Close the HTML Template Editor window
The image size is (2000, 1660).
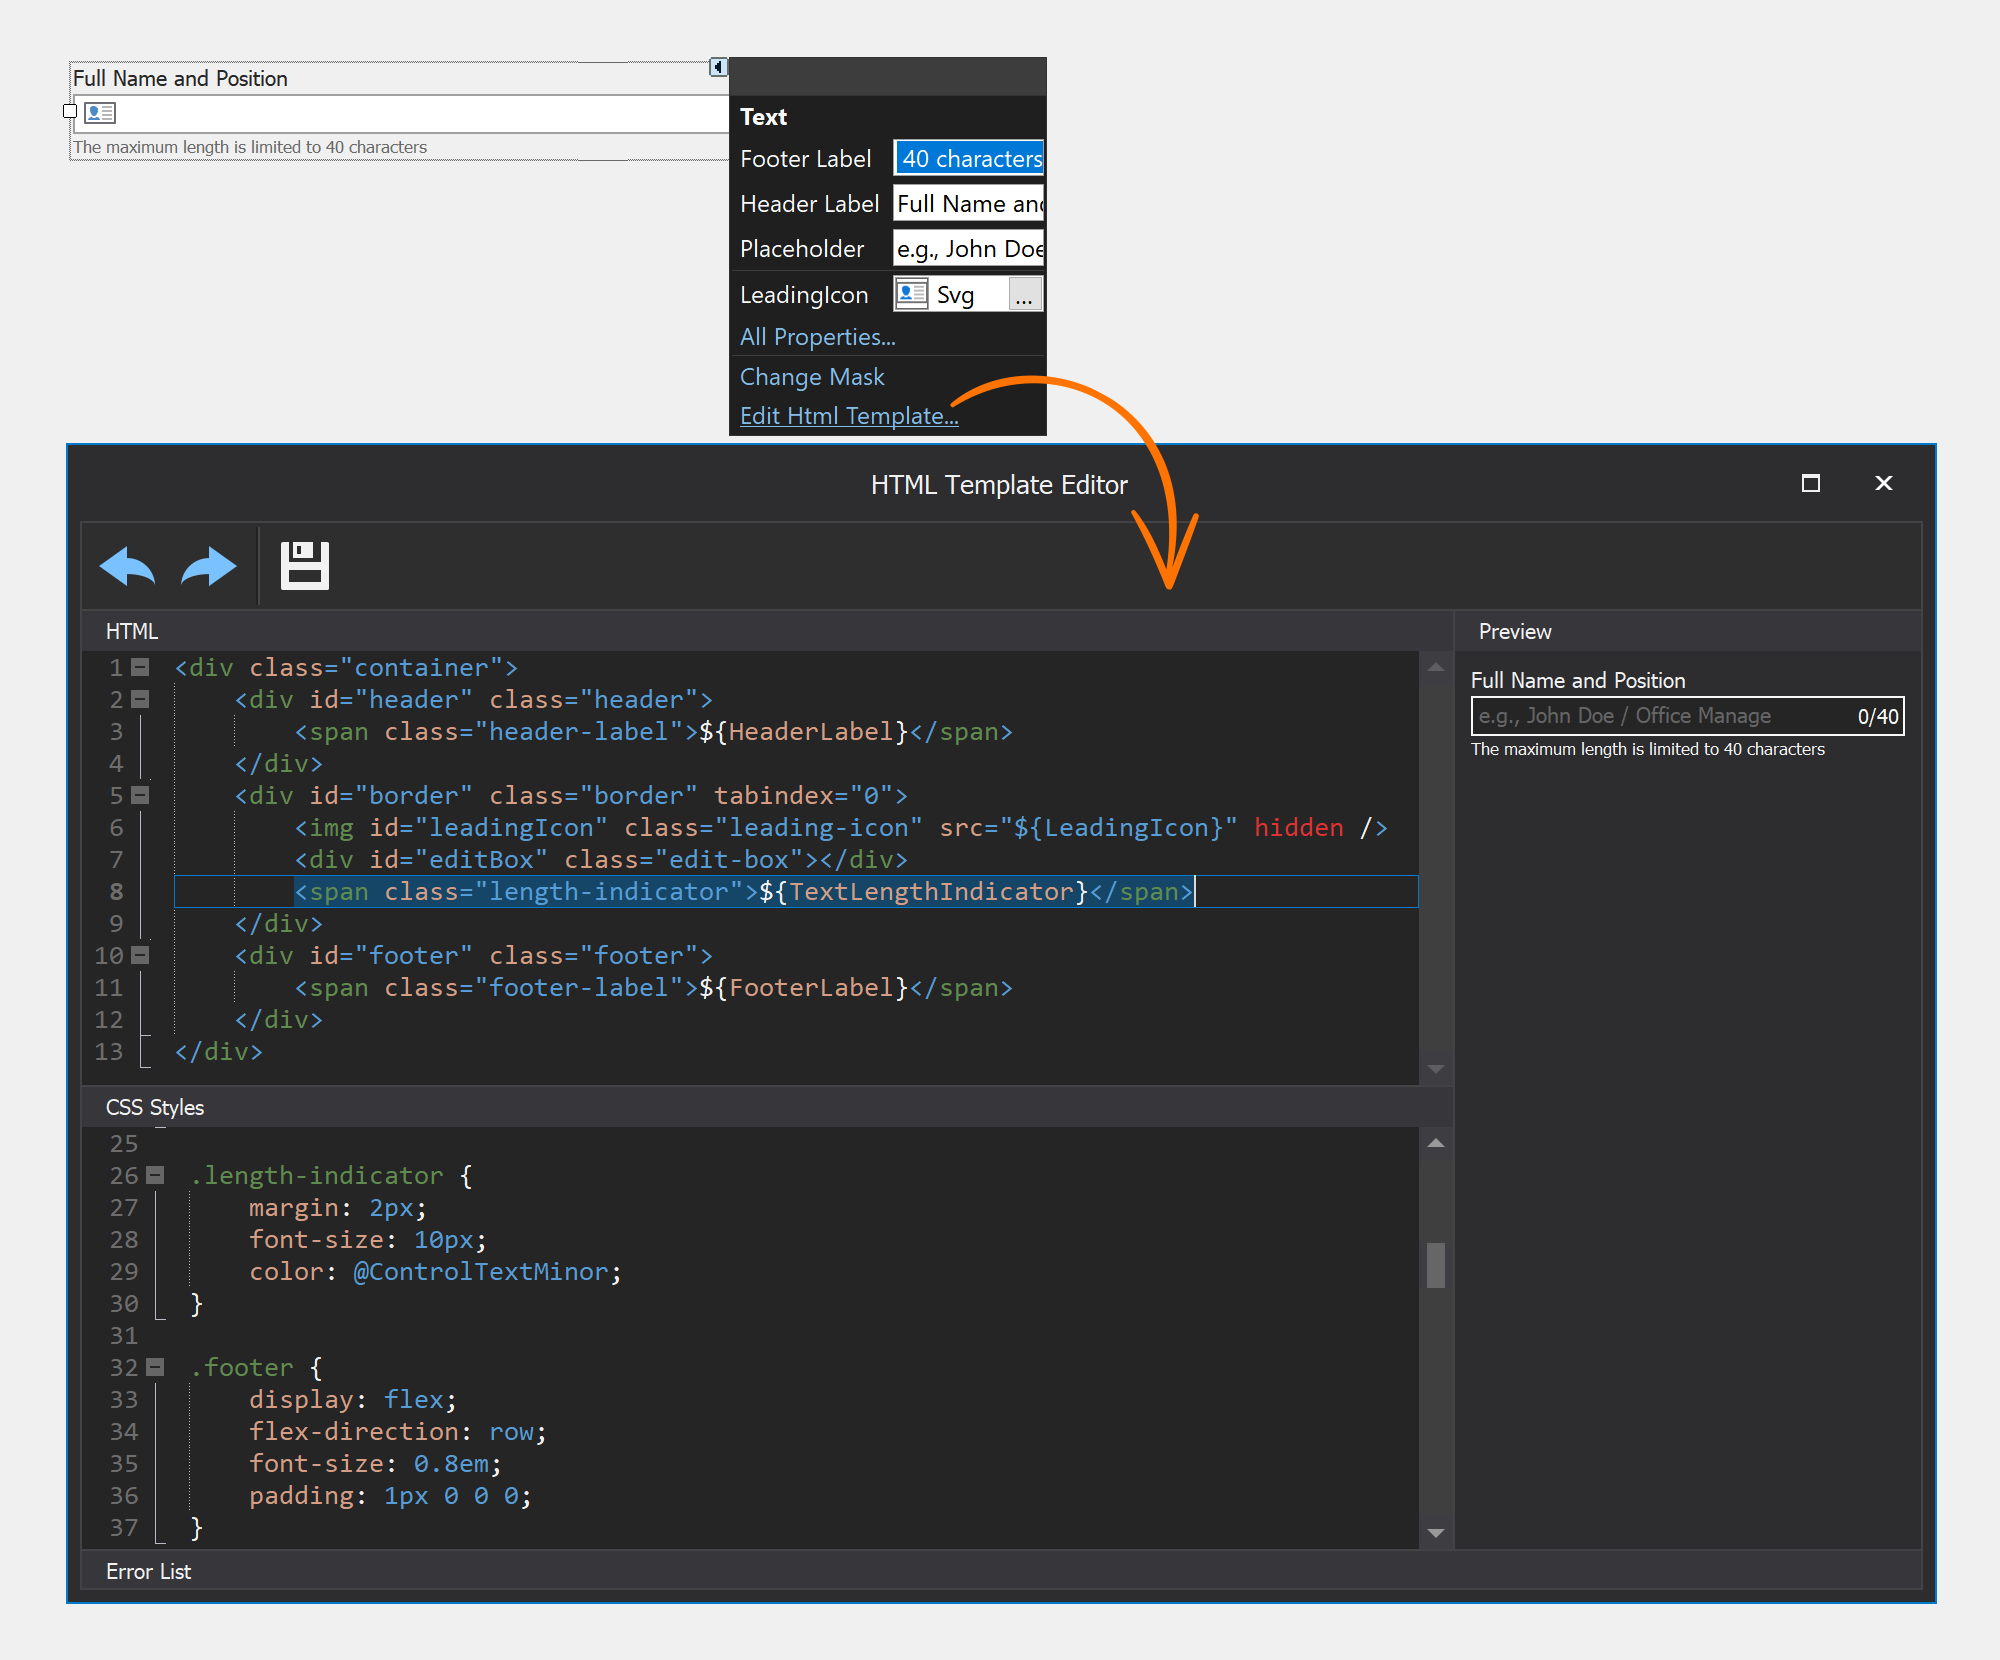click(1883, 484)
